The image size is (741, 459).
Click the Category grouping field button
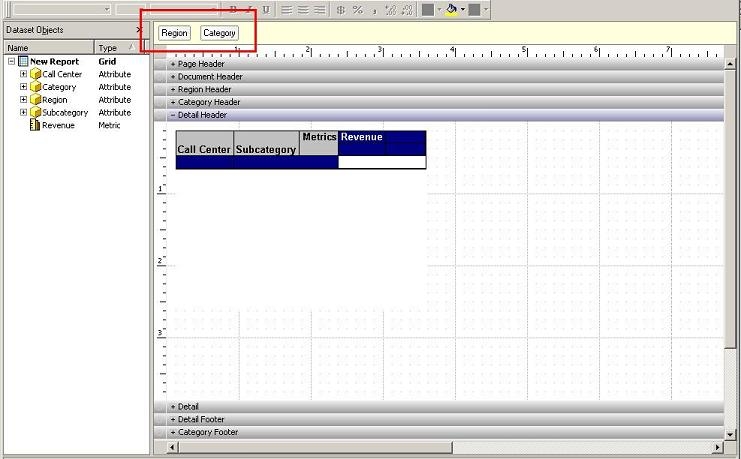[219, 33]
